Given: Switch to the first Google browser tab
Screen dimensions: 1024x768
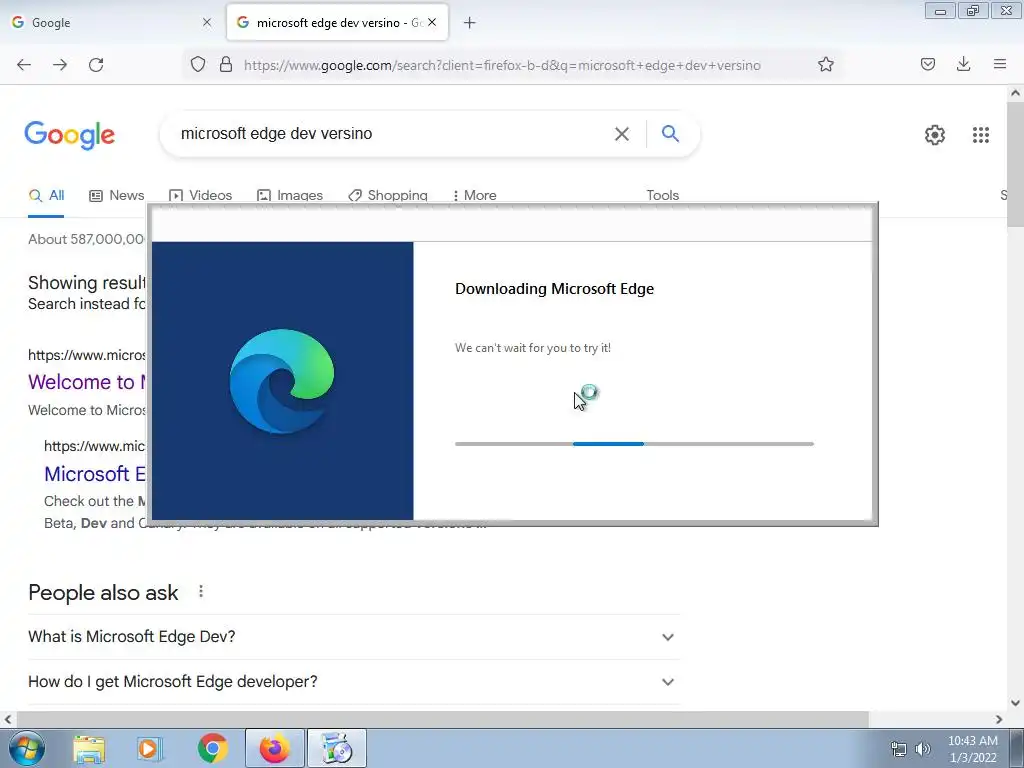Looking at the screenshot, I should pyautogui.click(x=112, y=23).
